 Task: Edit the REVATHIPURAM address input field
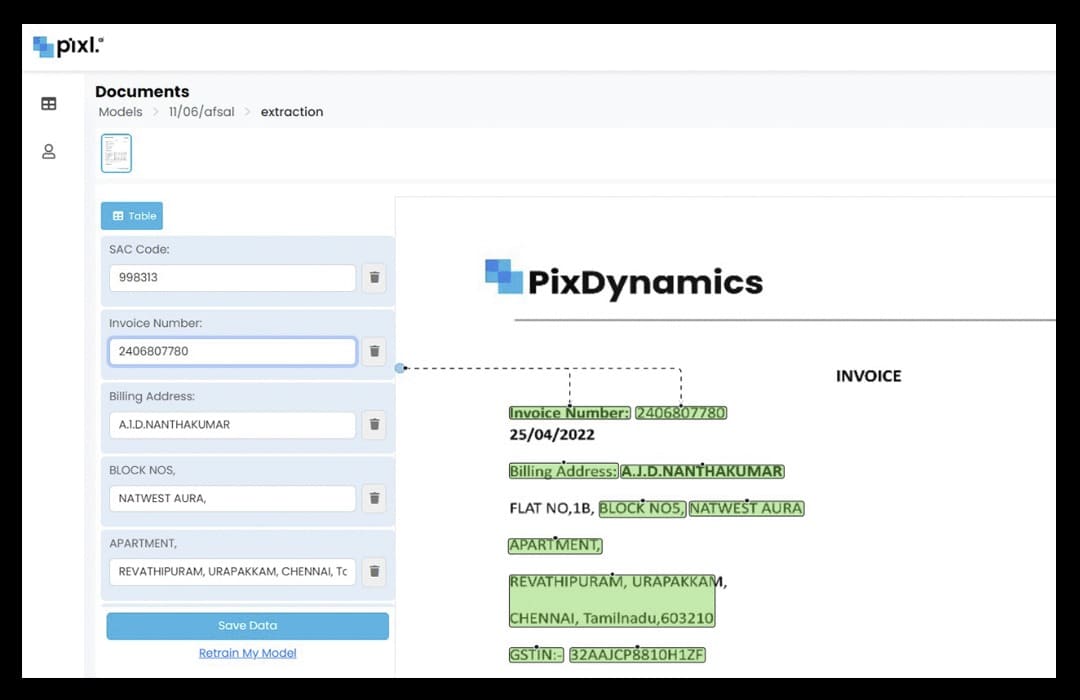[x=233, y=571]
